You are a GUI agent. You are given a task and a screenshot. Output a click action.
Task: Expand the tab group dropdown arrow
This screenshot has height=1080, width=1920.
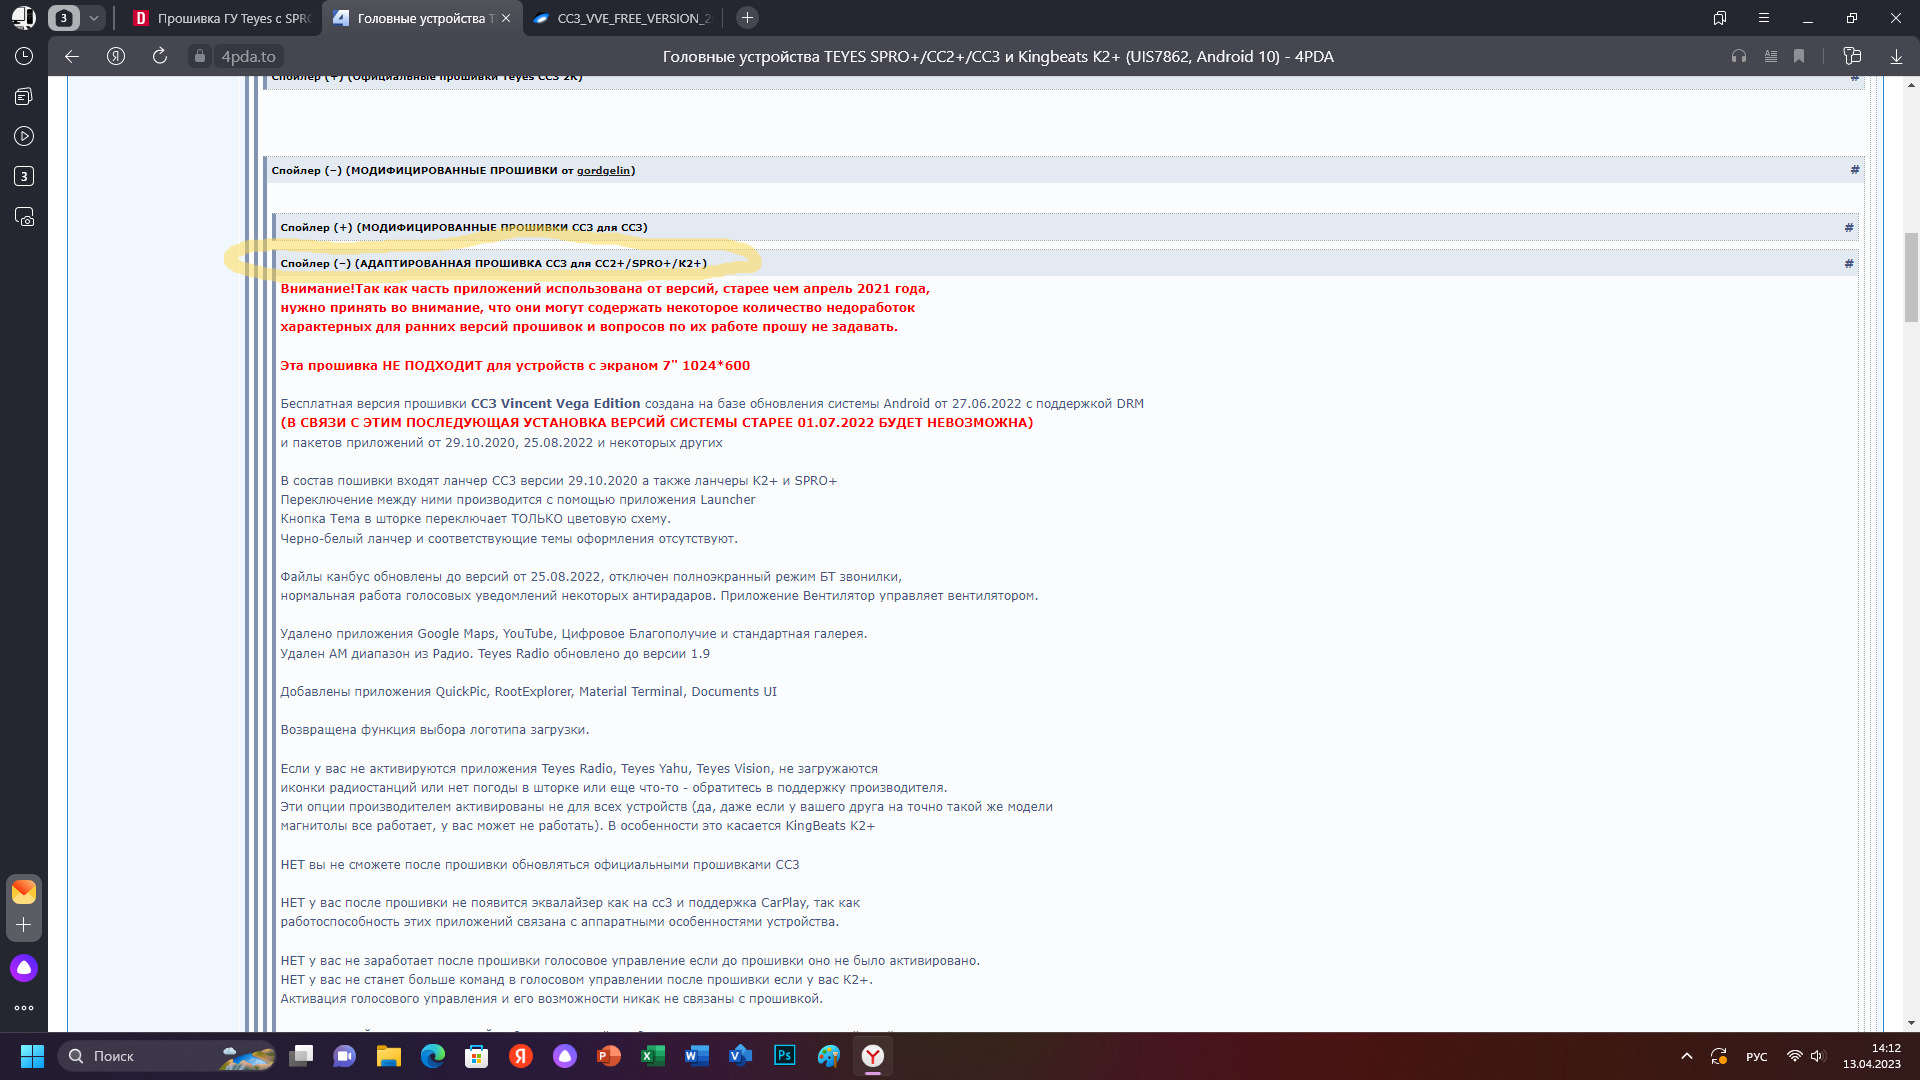click(93, 18)
